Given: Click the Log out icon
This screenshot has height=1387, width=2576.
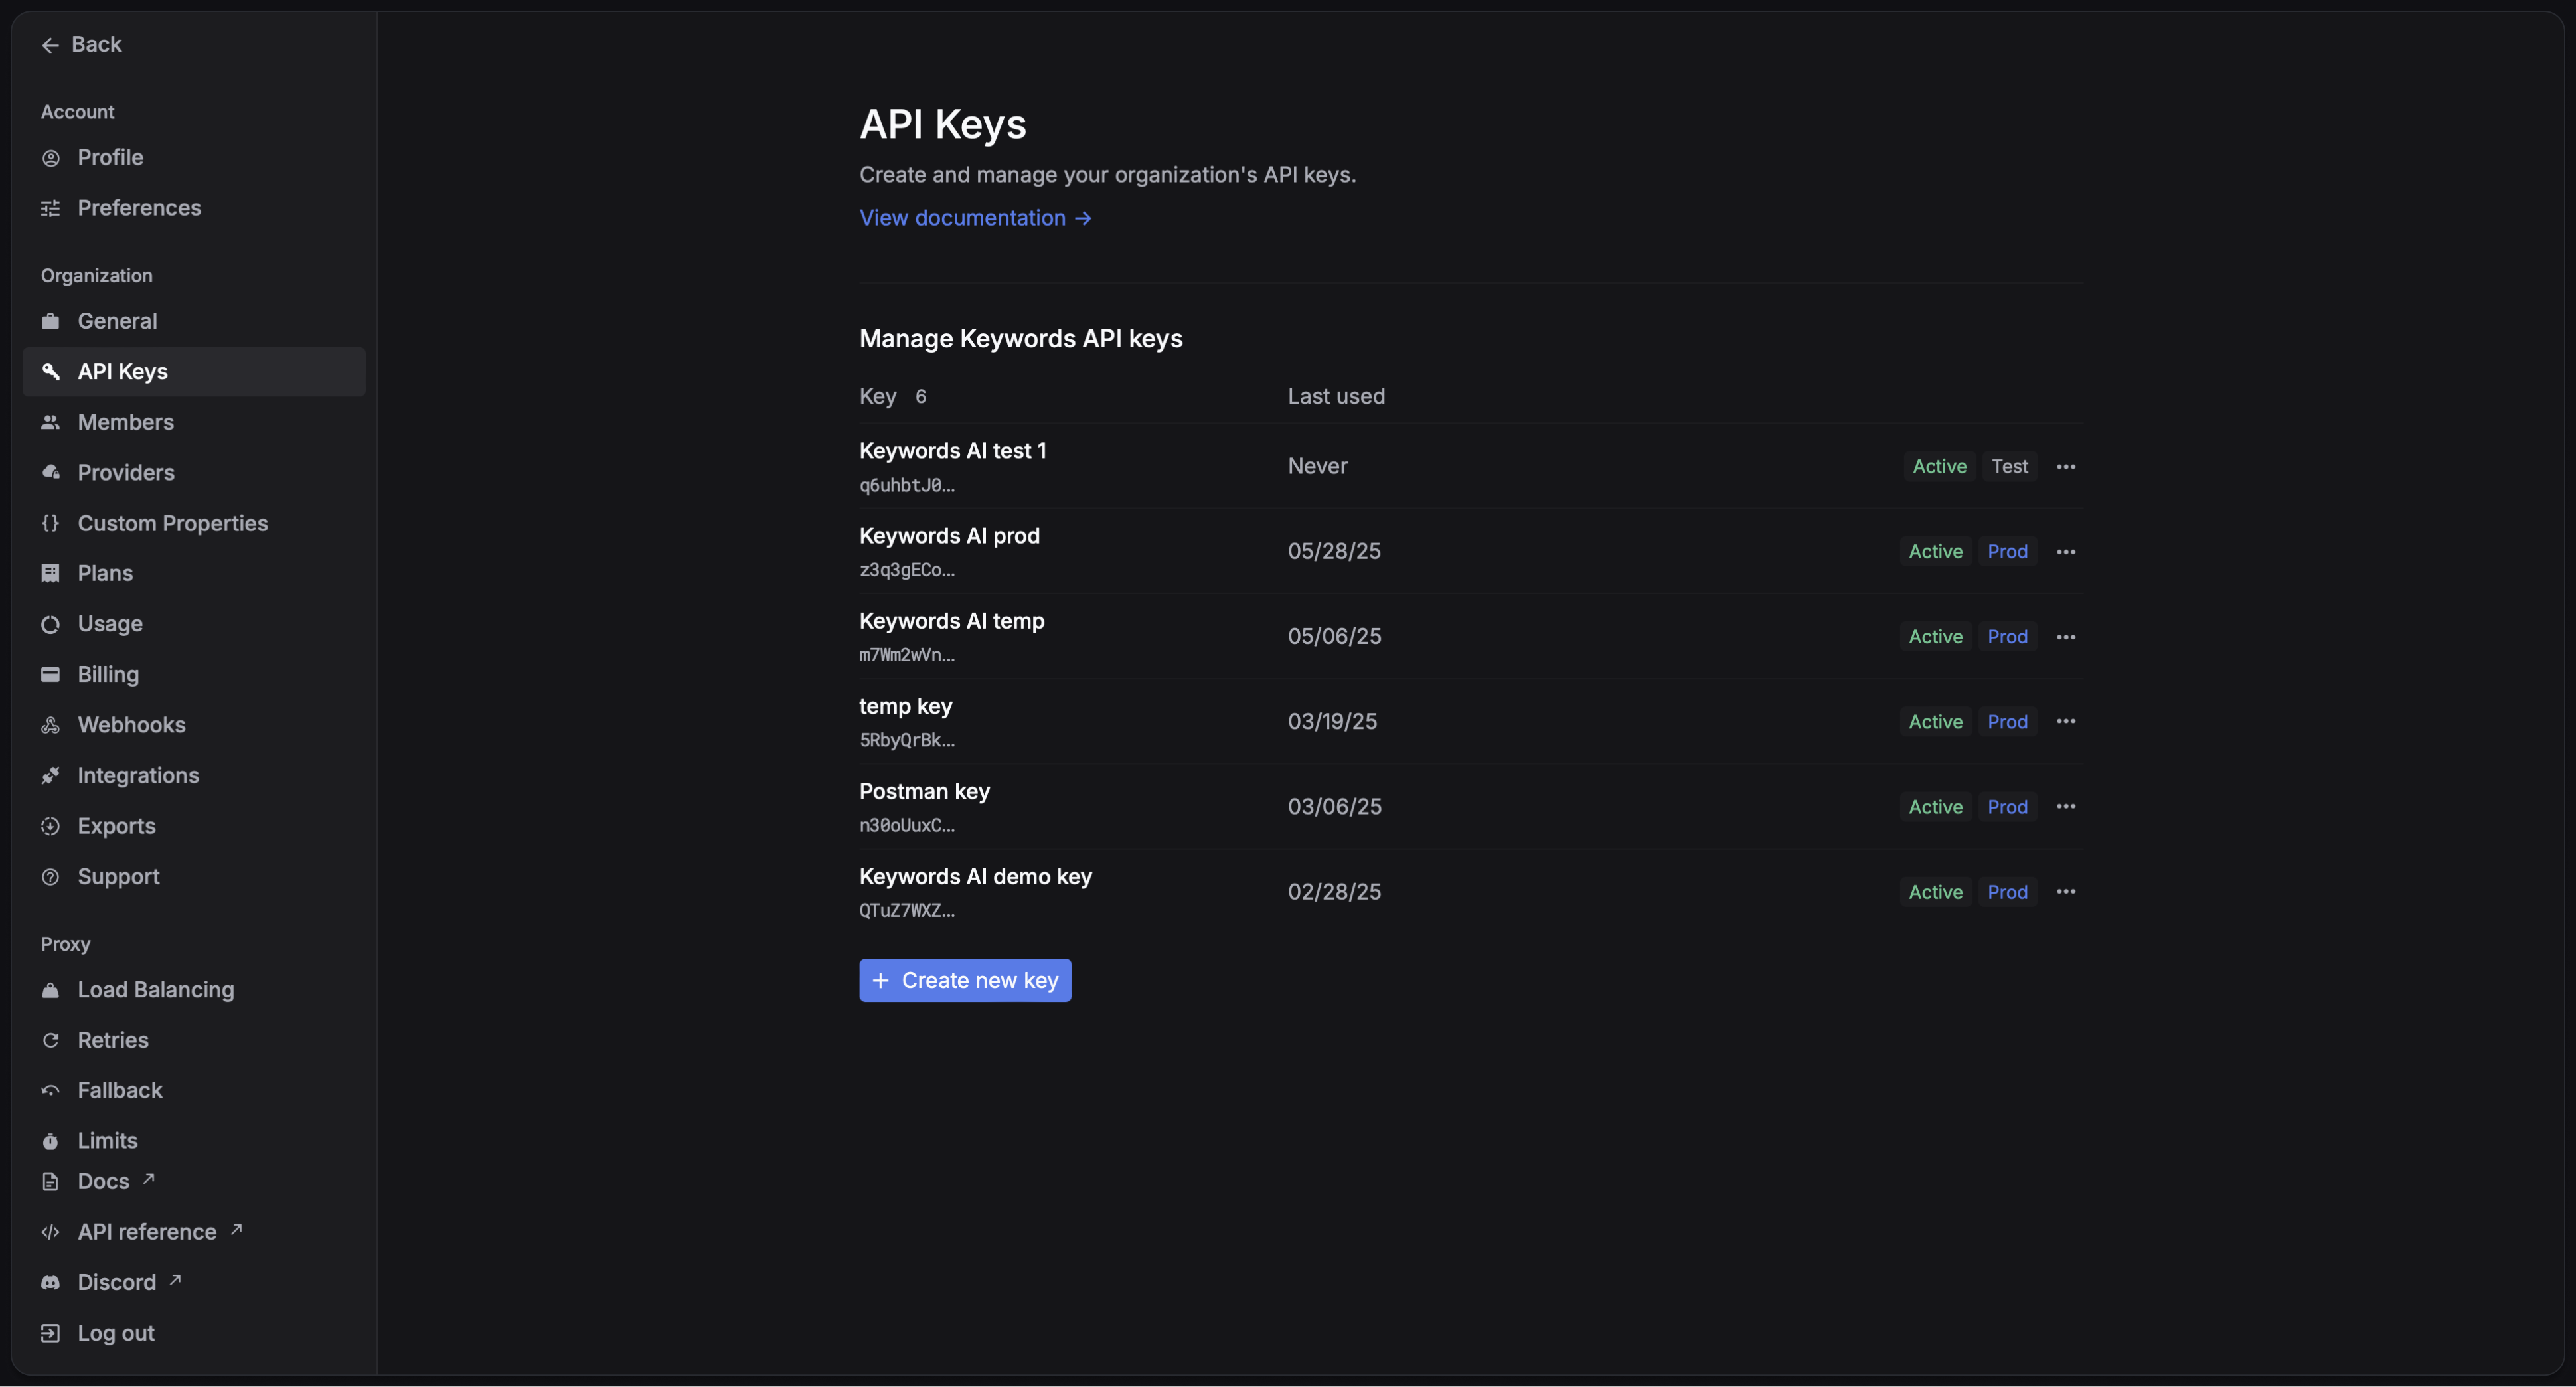Looking at the screenshot, I should tap(50, 1333).
